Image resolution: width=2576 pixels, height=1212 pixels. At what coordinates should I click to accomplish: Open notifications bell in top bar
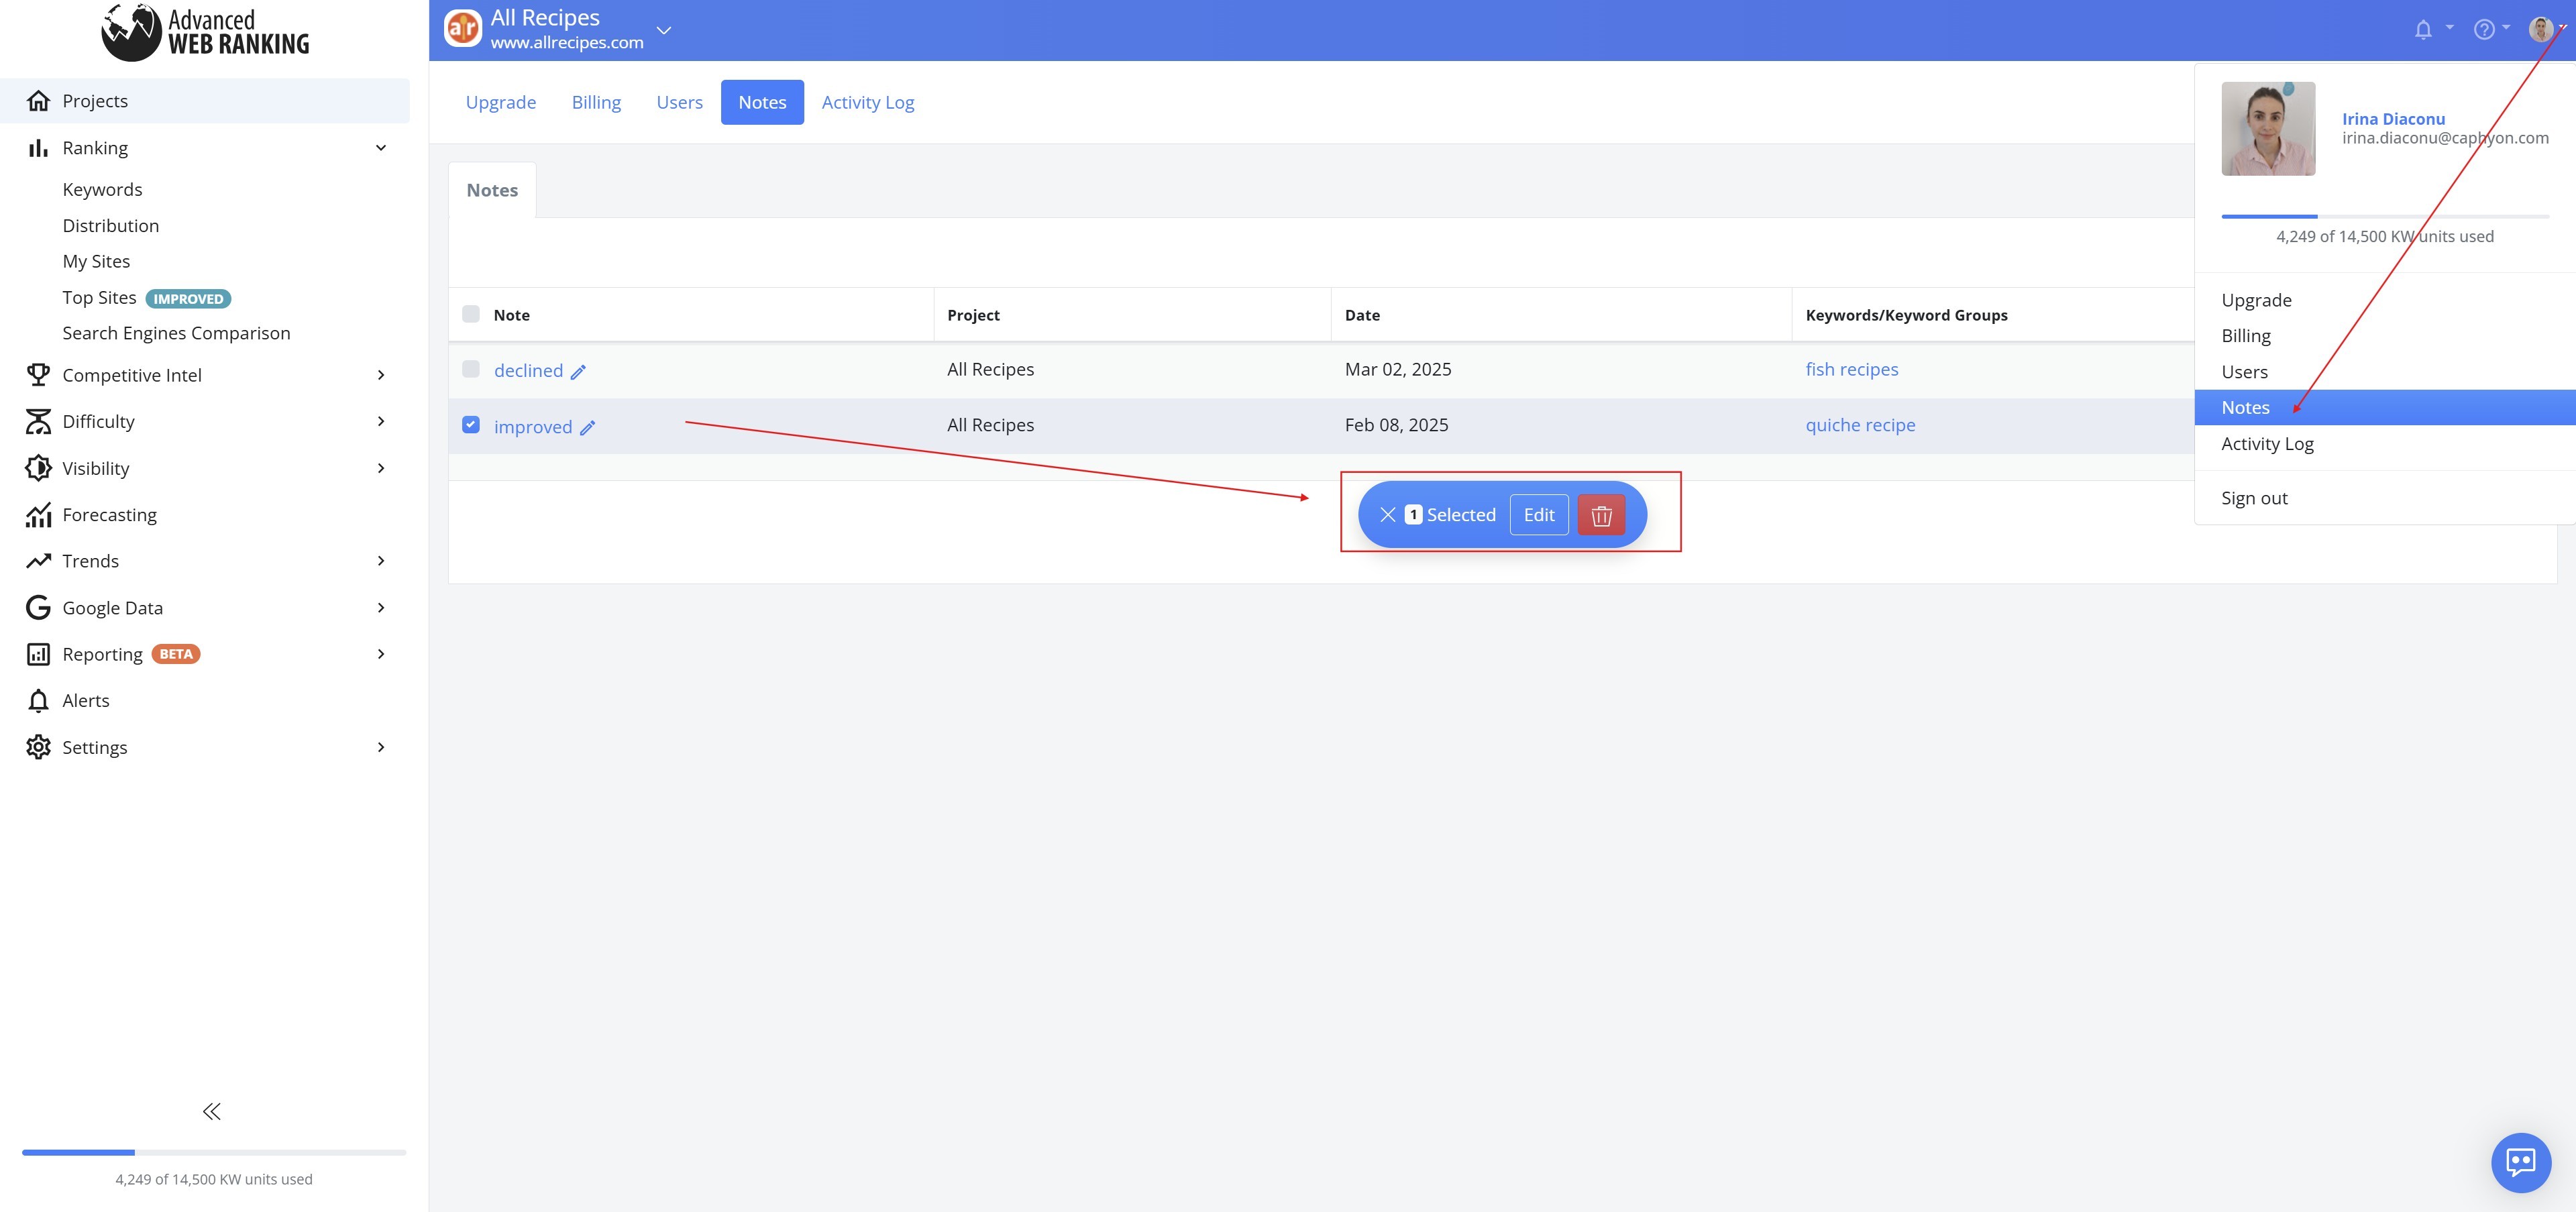point(2423,30)
